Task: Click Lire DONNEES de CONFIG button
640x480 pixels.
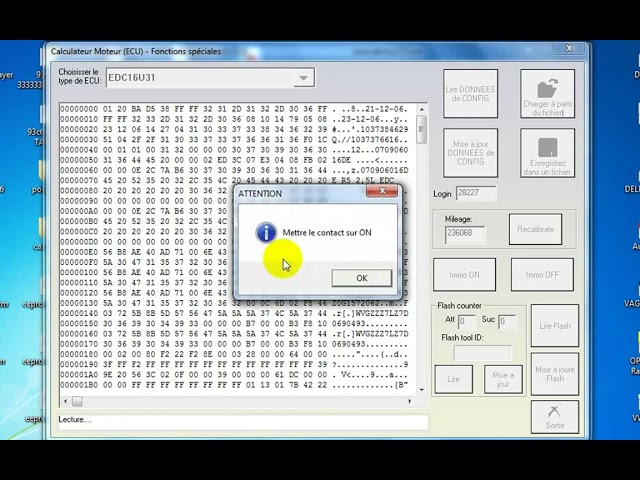Action: point(471,94)
